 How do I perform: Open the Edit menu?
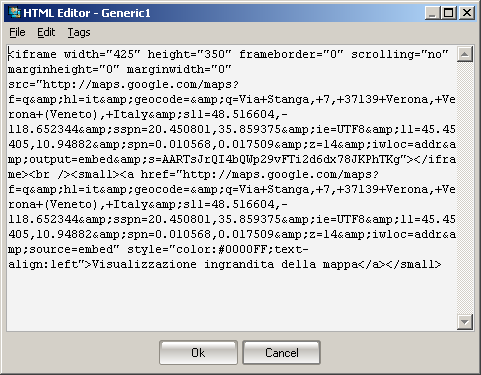coord(46,32)
